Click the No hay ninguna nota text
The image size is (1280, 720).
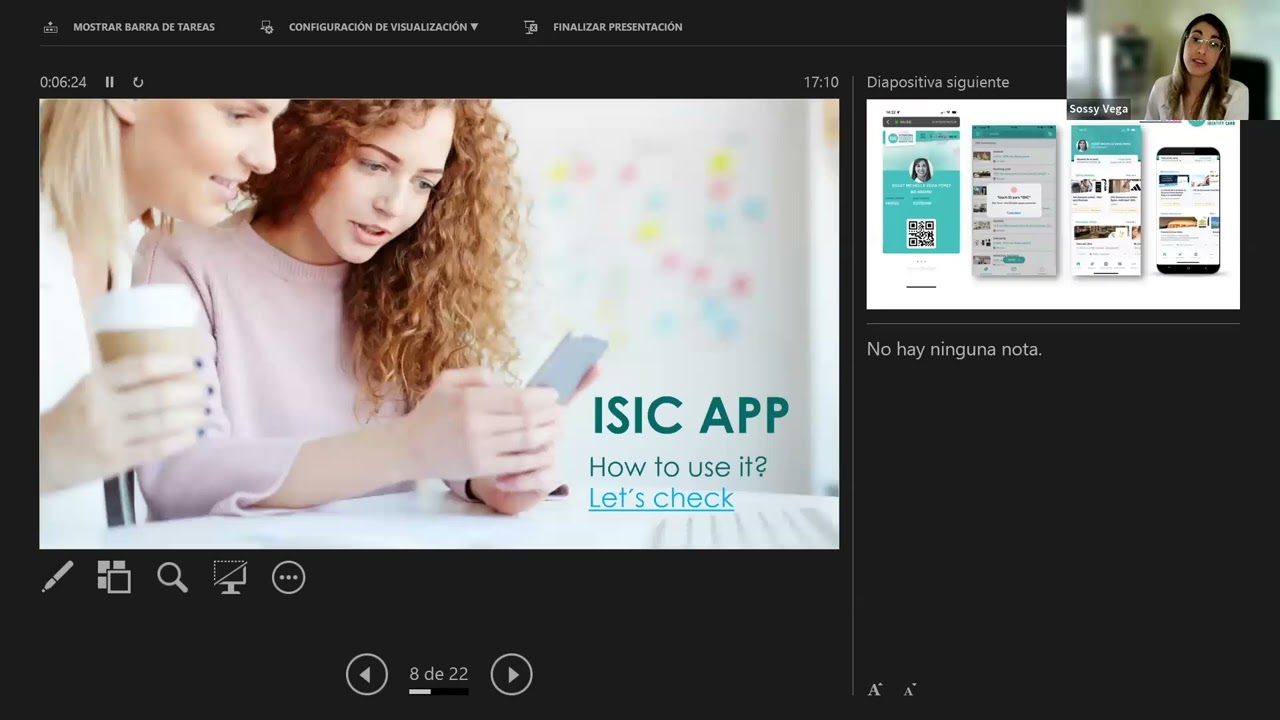(x=954, y=349)
